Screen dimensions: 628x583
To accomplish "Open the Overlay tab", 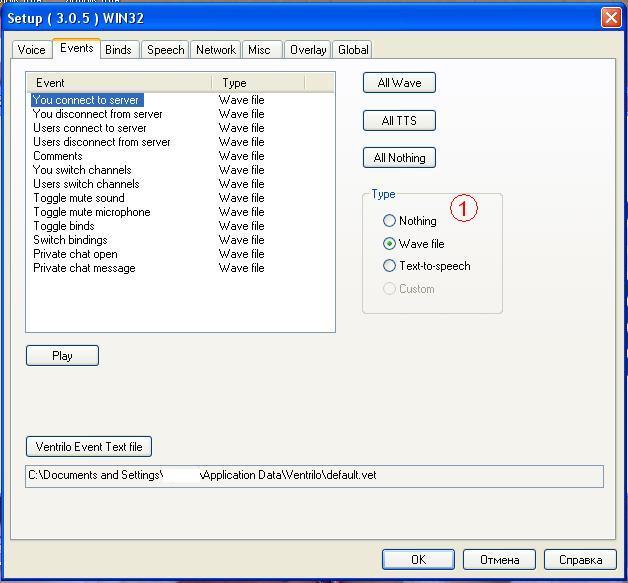I will pyautogui.click(x=307, y=50).
